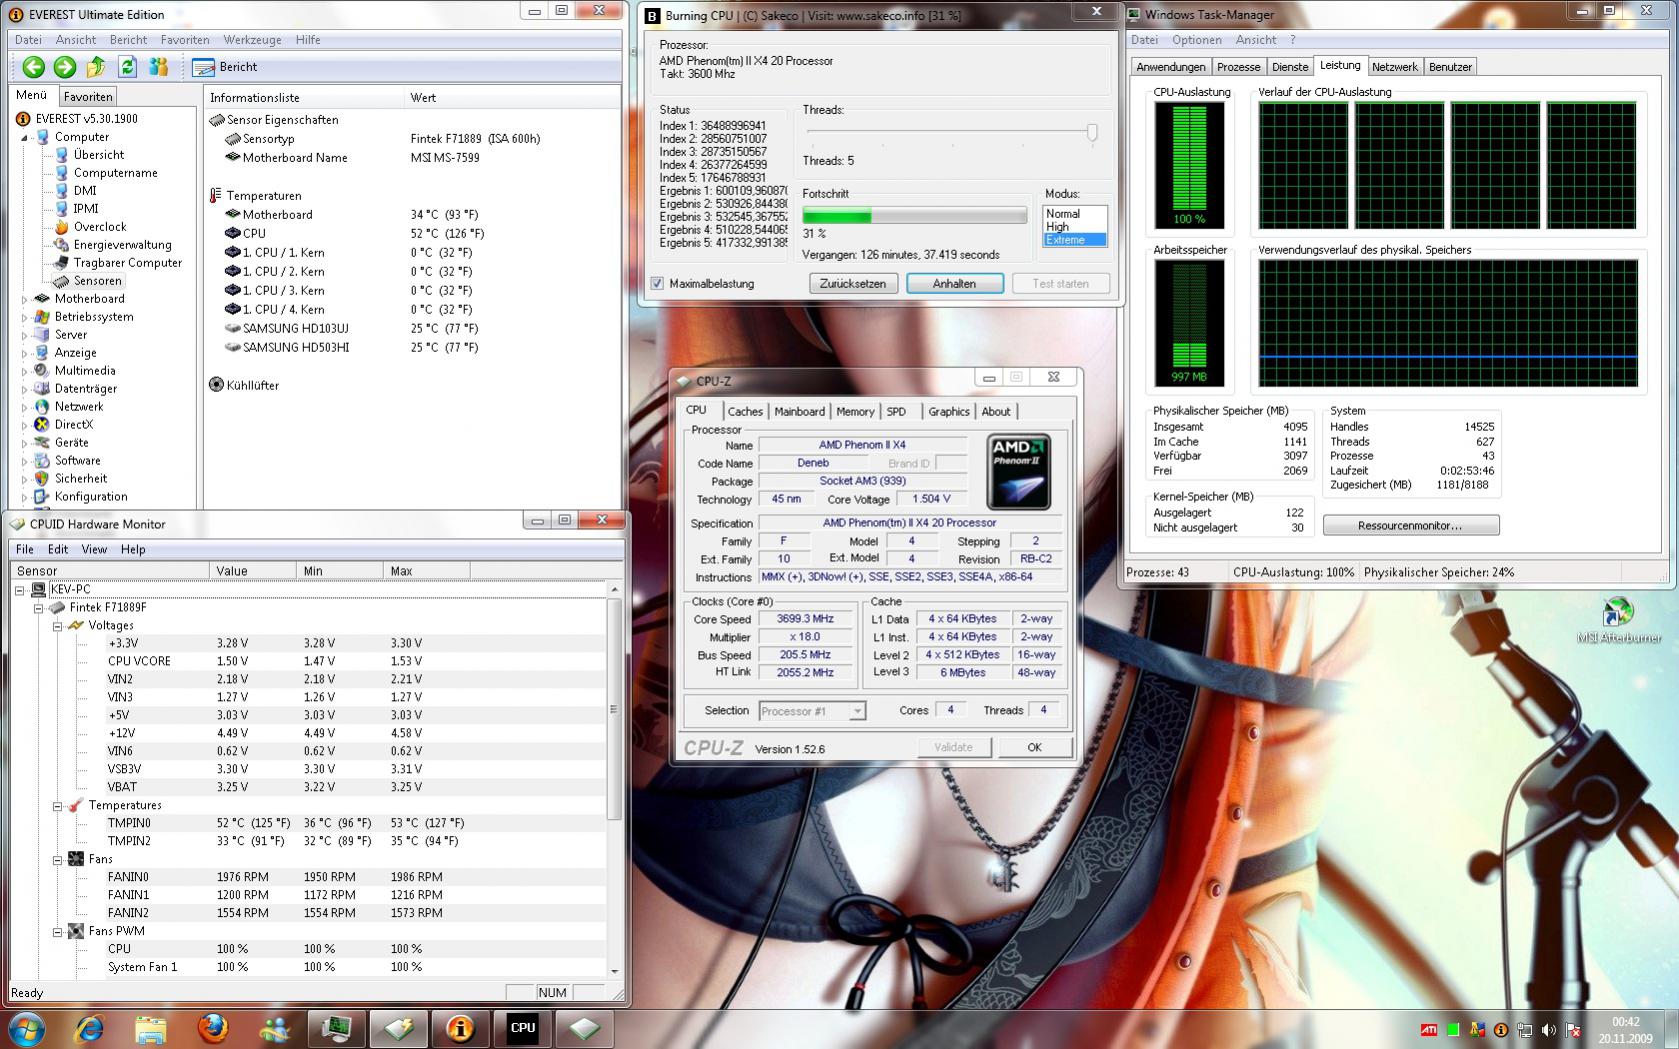Toggle the Maximalbelastung checkbox

pyautogui.click(x=657, y=284)
